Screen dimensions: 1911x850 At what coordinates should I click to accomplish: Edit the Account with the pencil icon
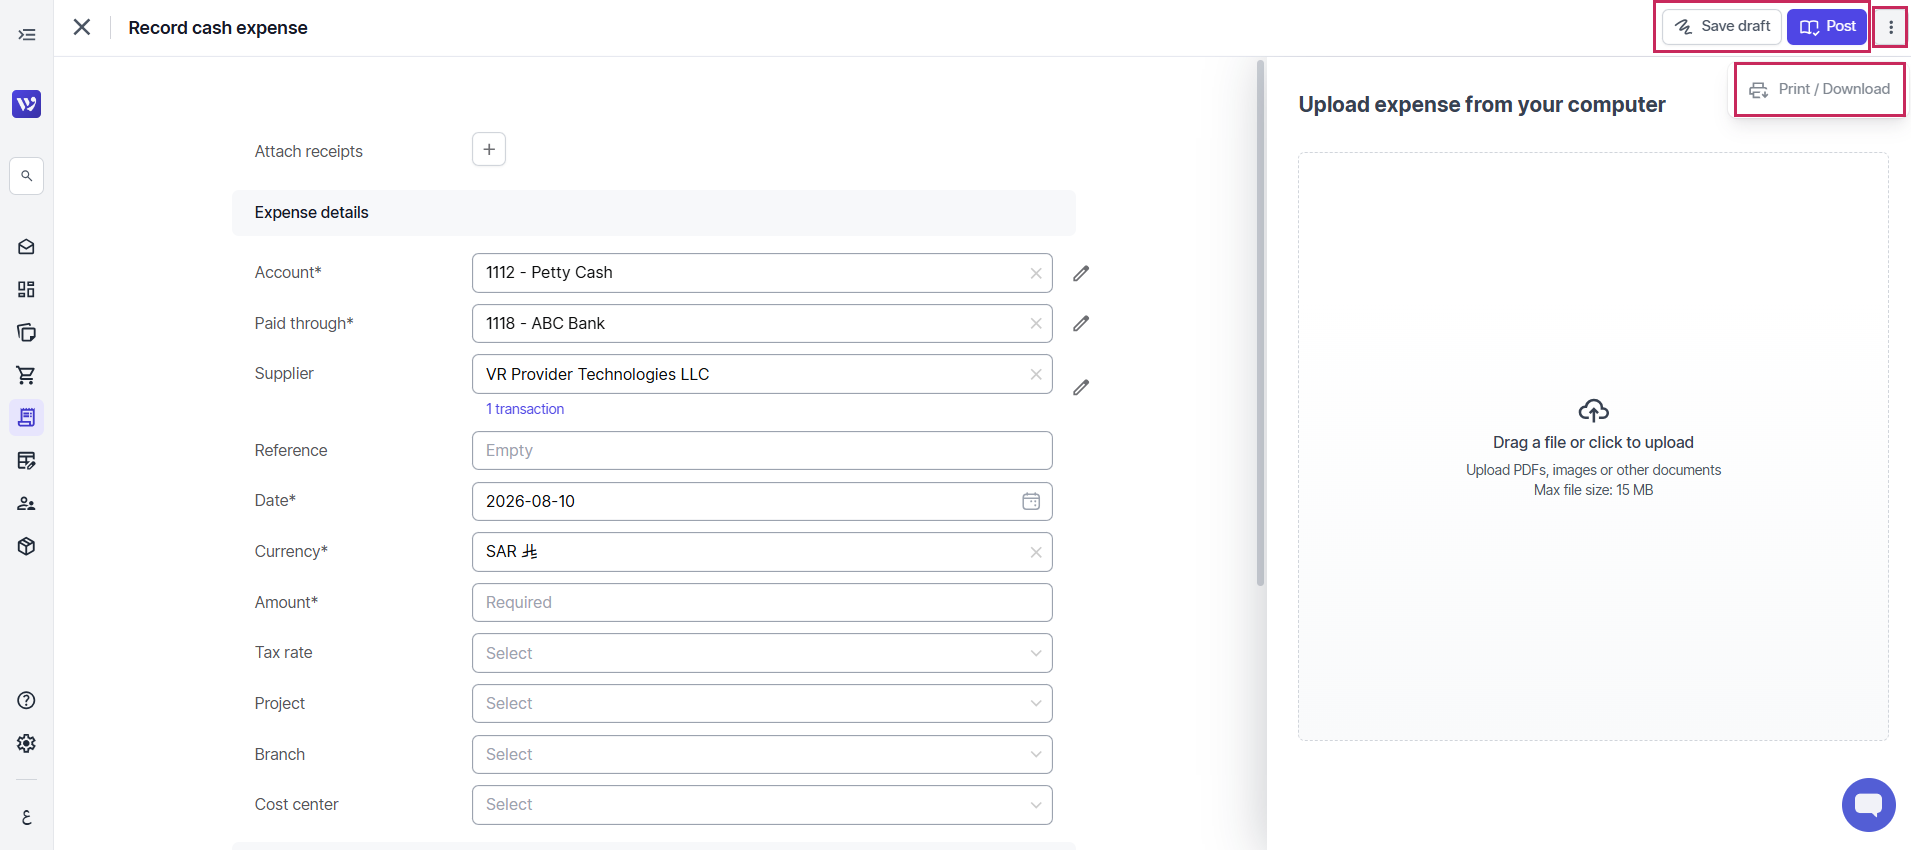(1081, 273)
